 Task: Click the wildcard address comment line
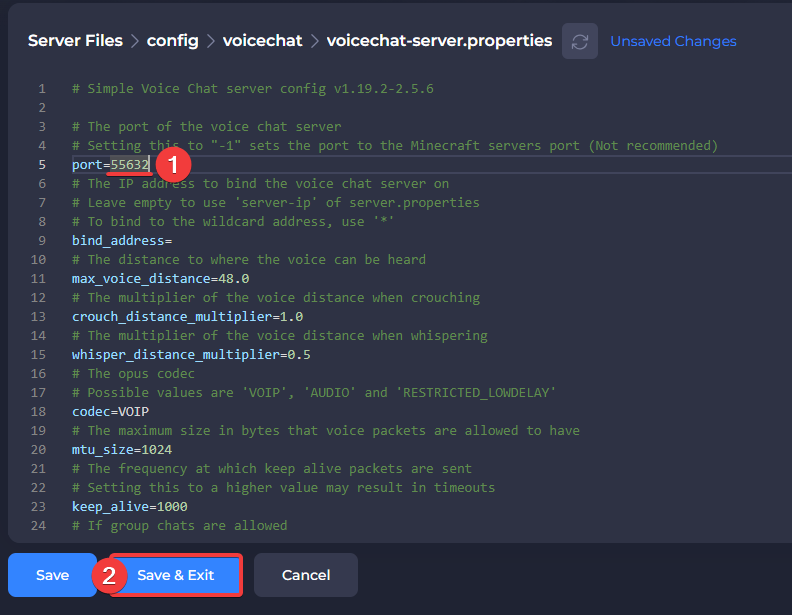[233, 222]
